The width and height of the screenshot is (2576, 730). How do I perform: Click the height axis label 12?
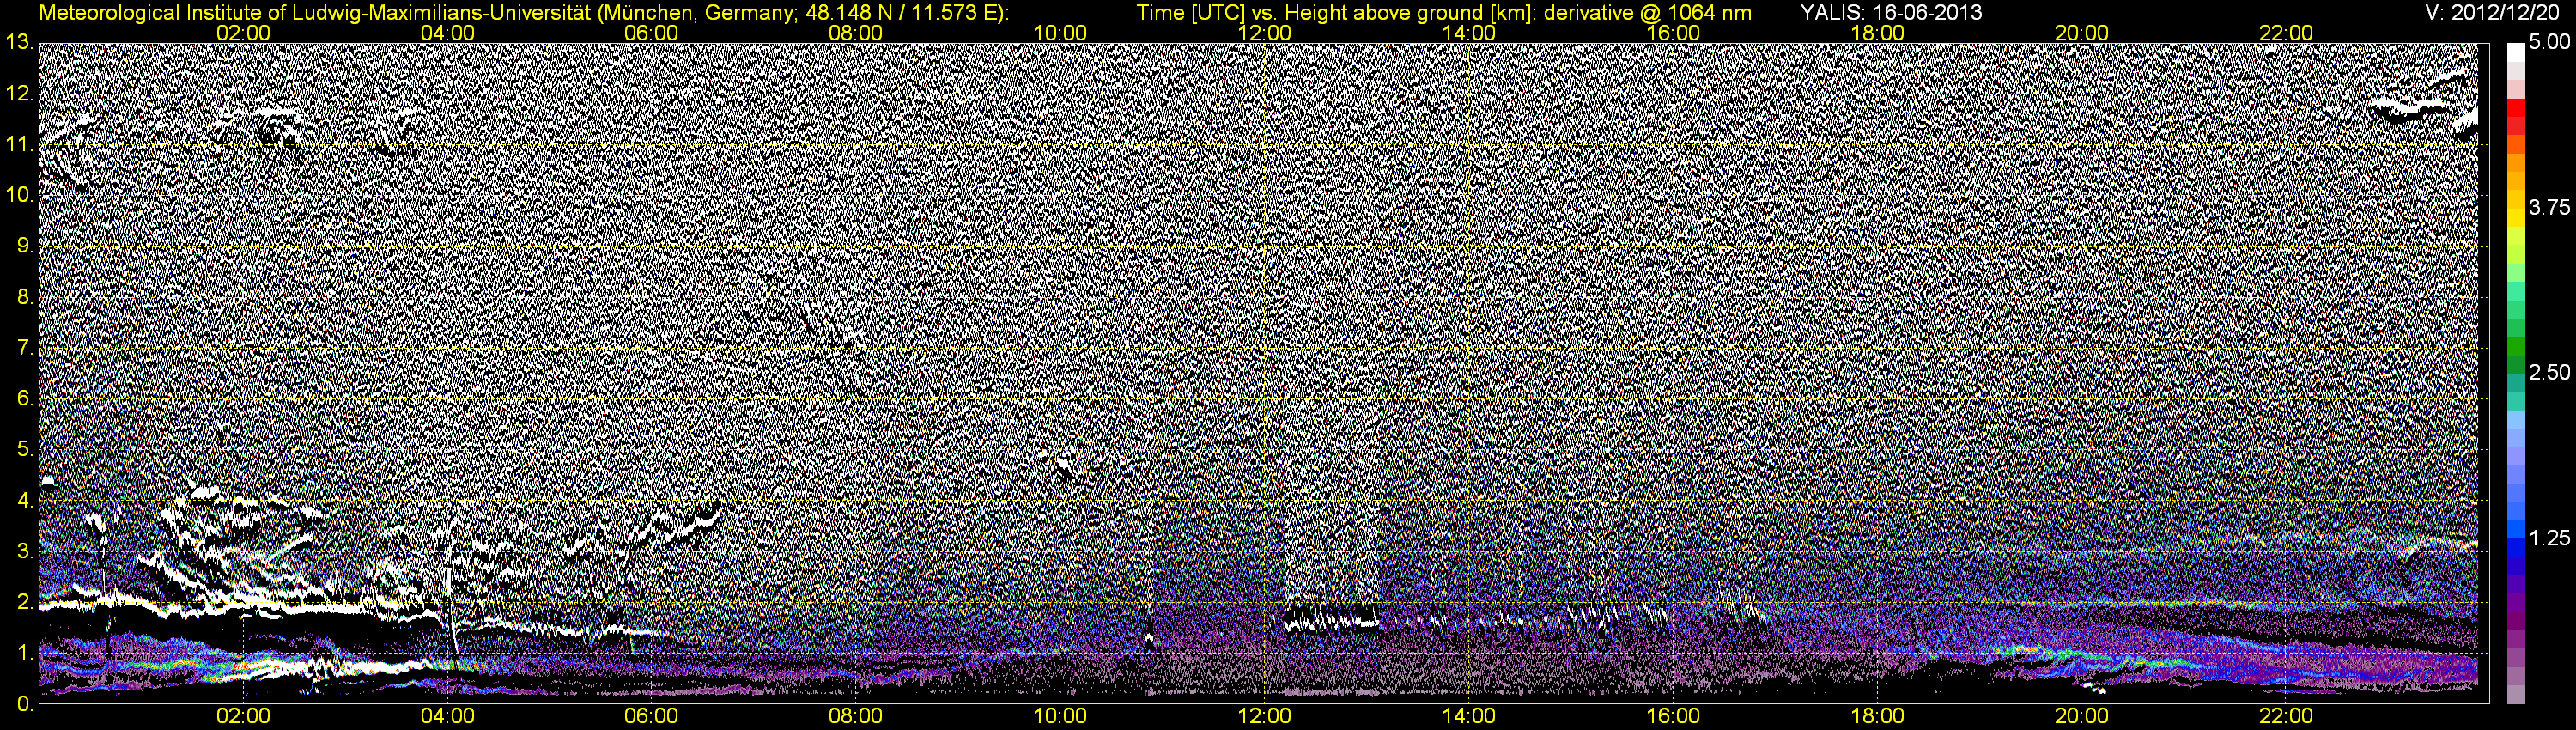18,93
